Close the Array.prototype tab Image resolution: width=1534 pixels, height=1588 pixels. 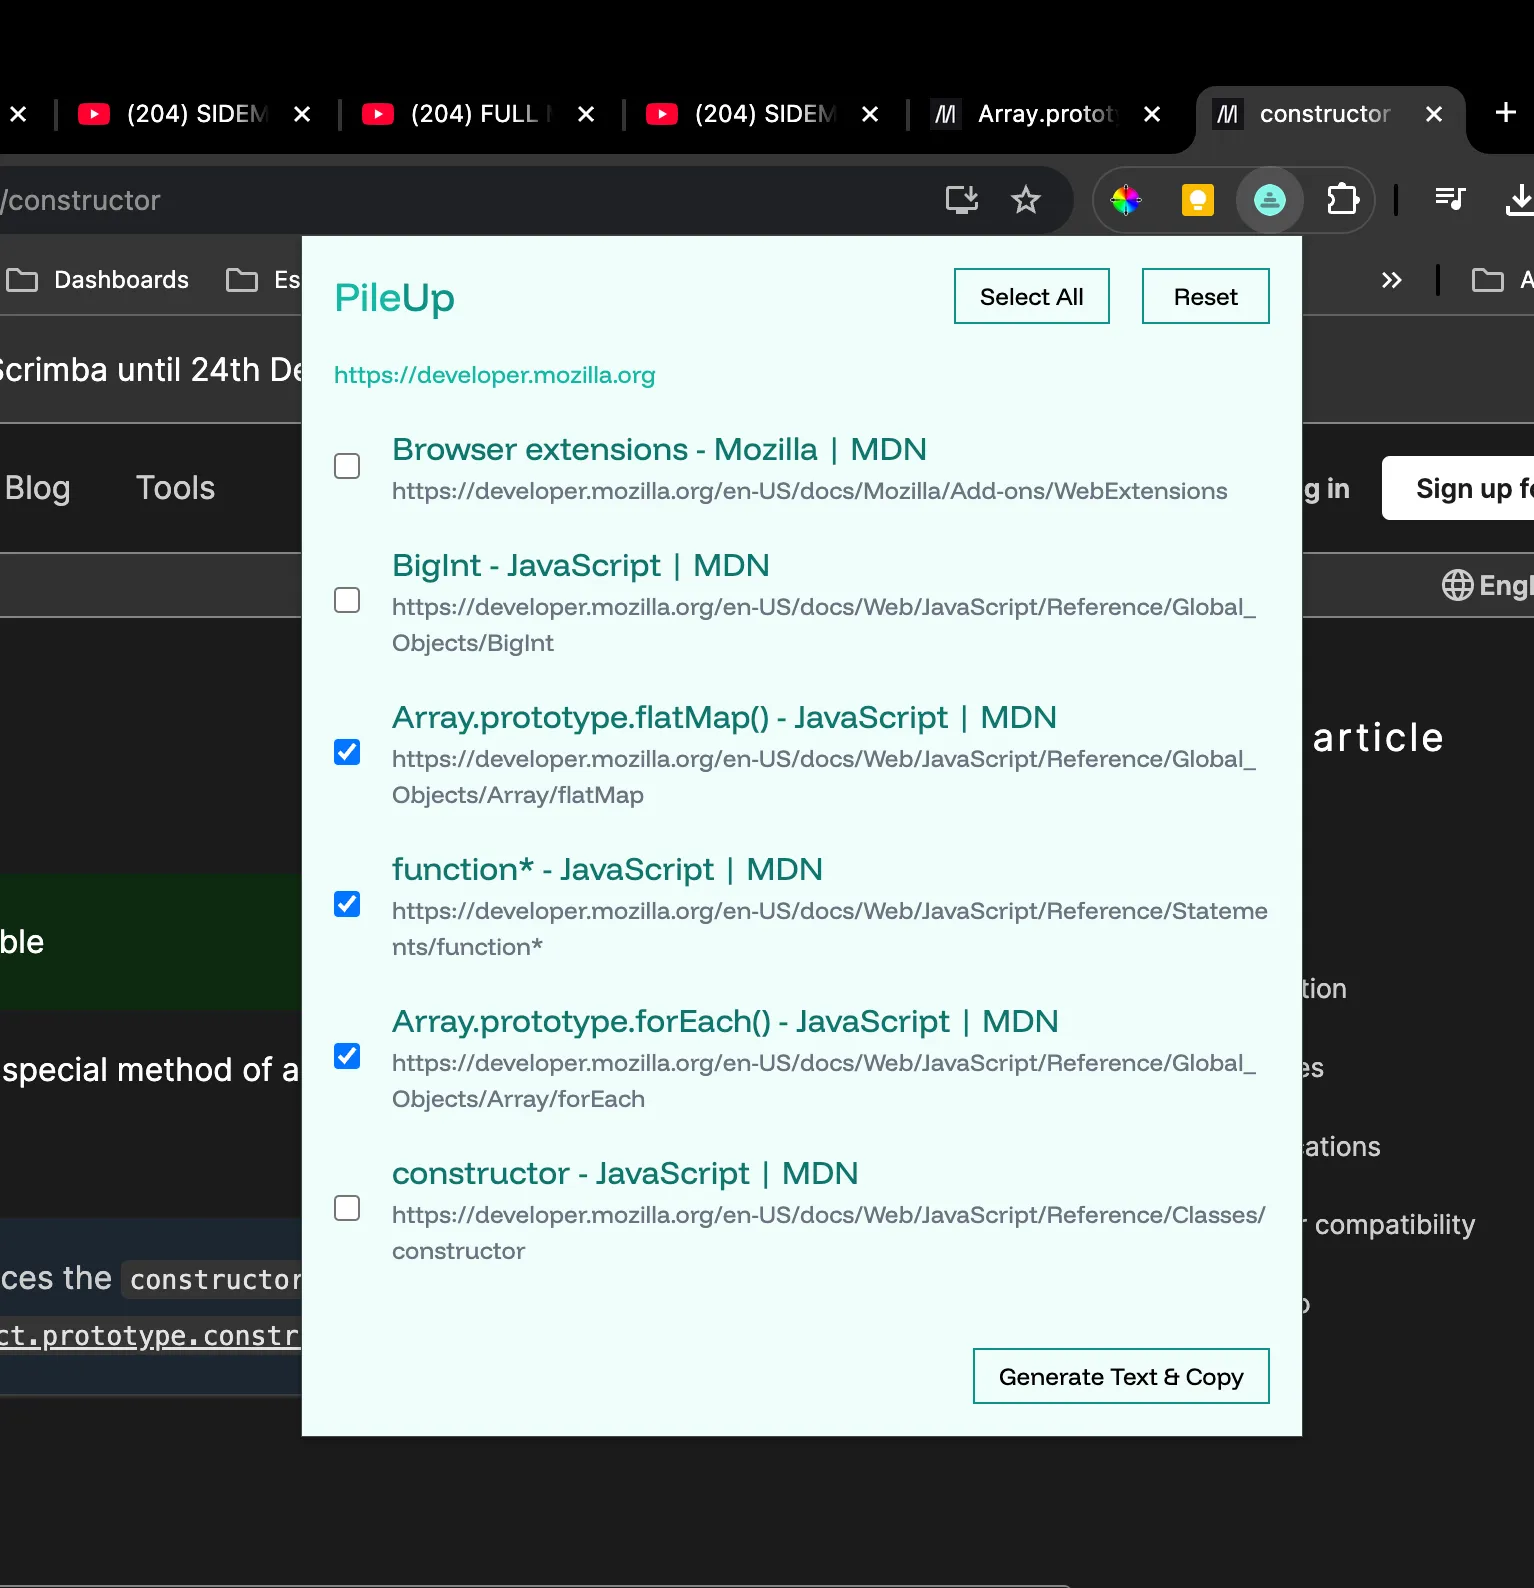pyautogui.click(x=1151, y=114)
